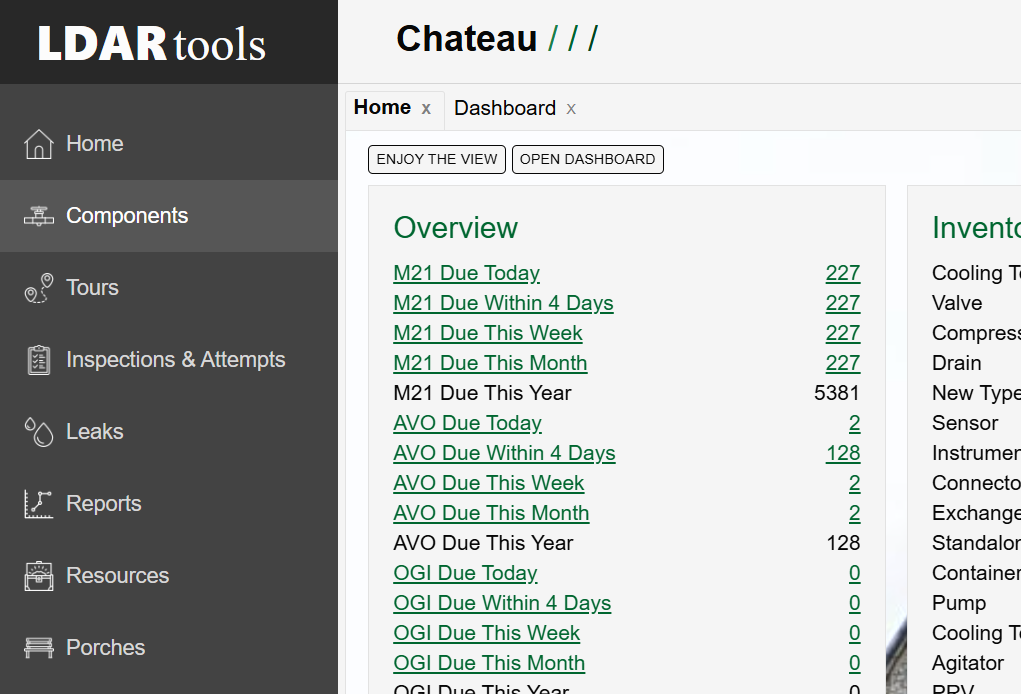This screenshot has width=1021, height=694.
Task: Click the 0 count for OGI Due This Month
Action: pyautogui.click(x=854, y=663)
